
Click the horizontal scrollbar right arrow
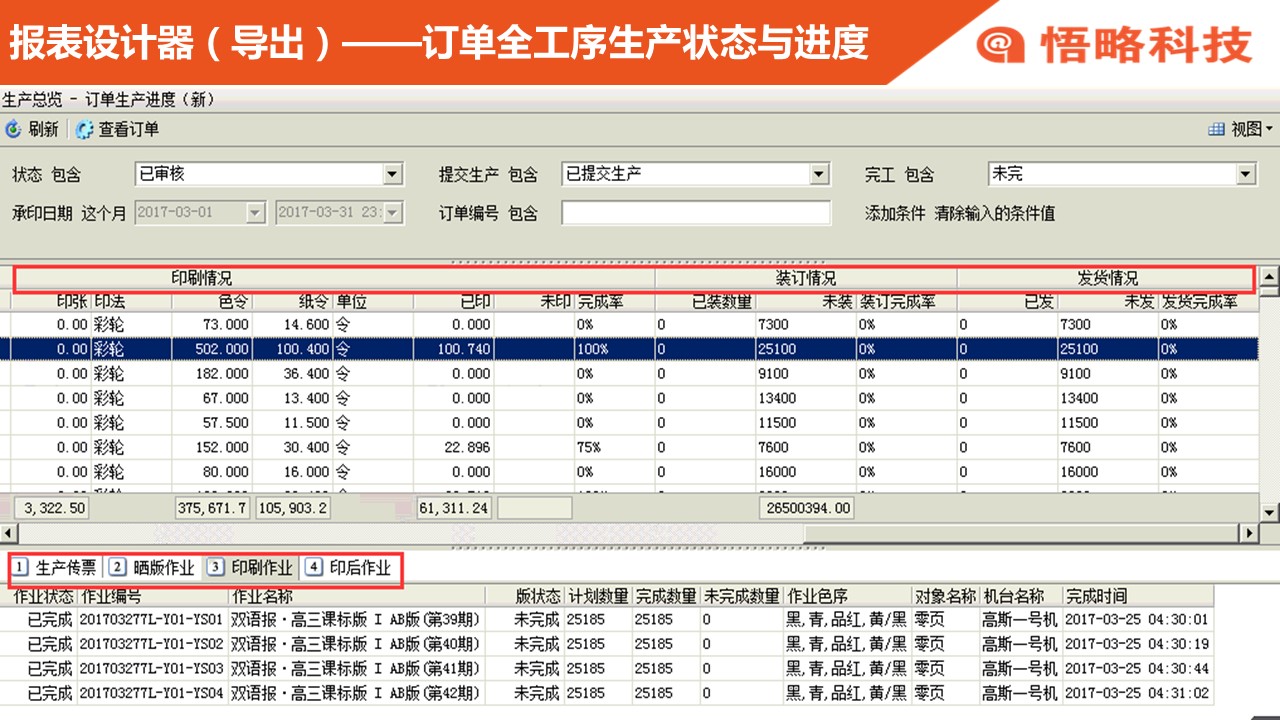(x=1248, y=533)
